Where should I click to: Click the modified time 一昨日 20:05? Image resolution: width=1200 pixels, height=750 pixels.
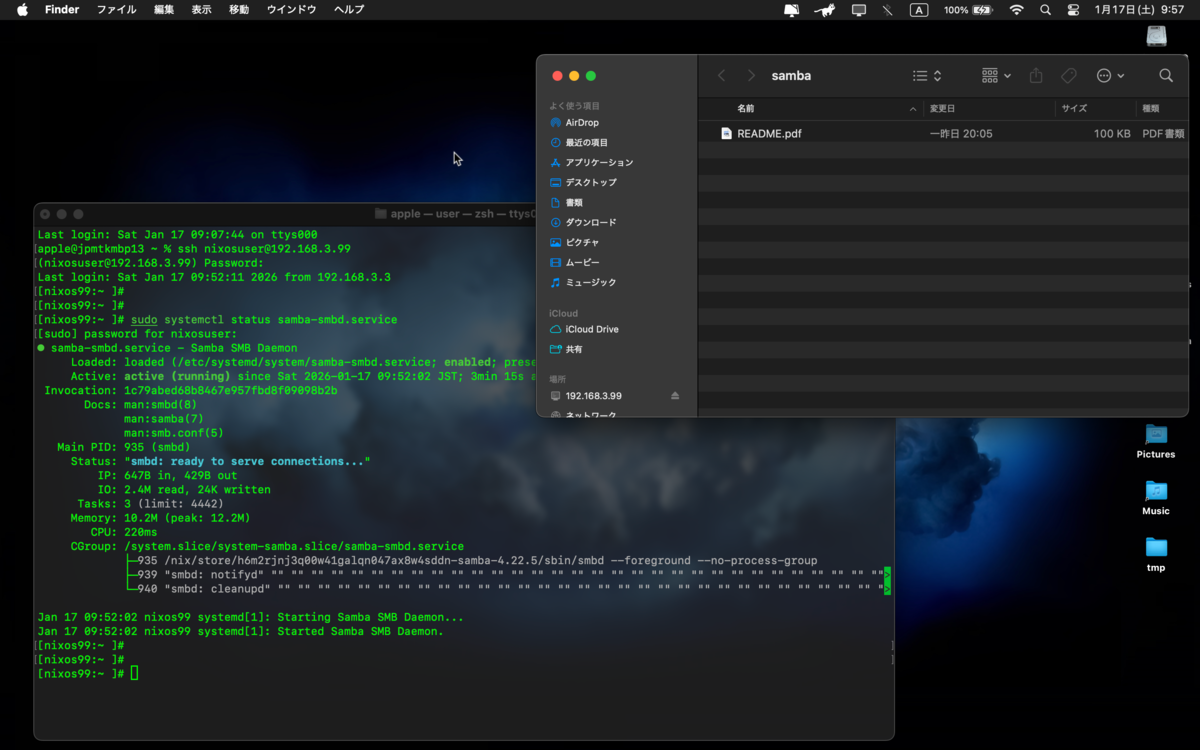coord(961,133)
